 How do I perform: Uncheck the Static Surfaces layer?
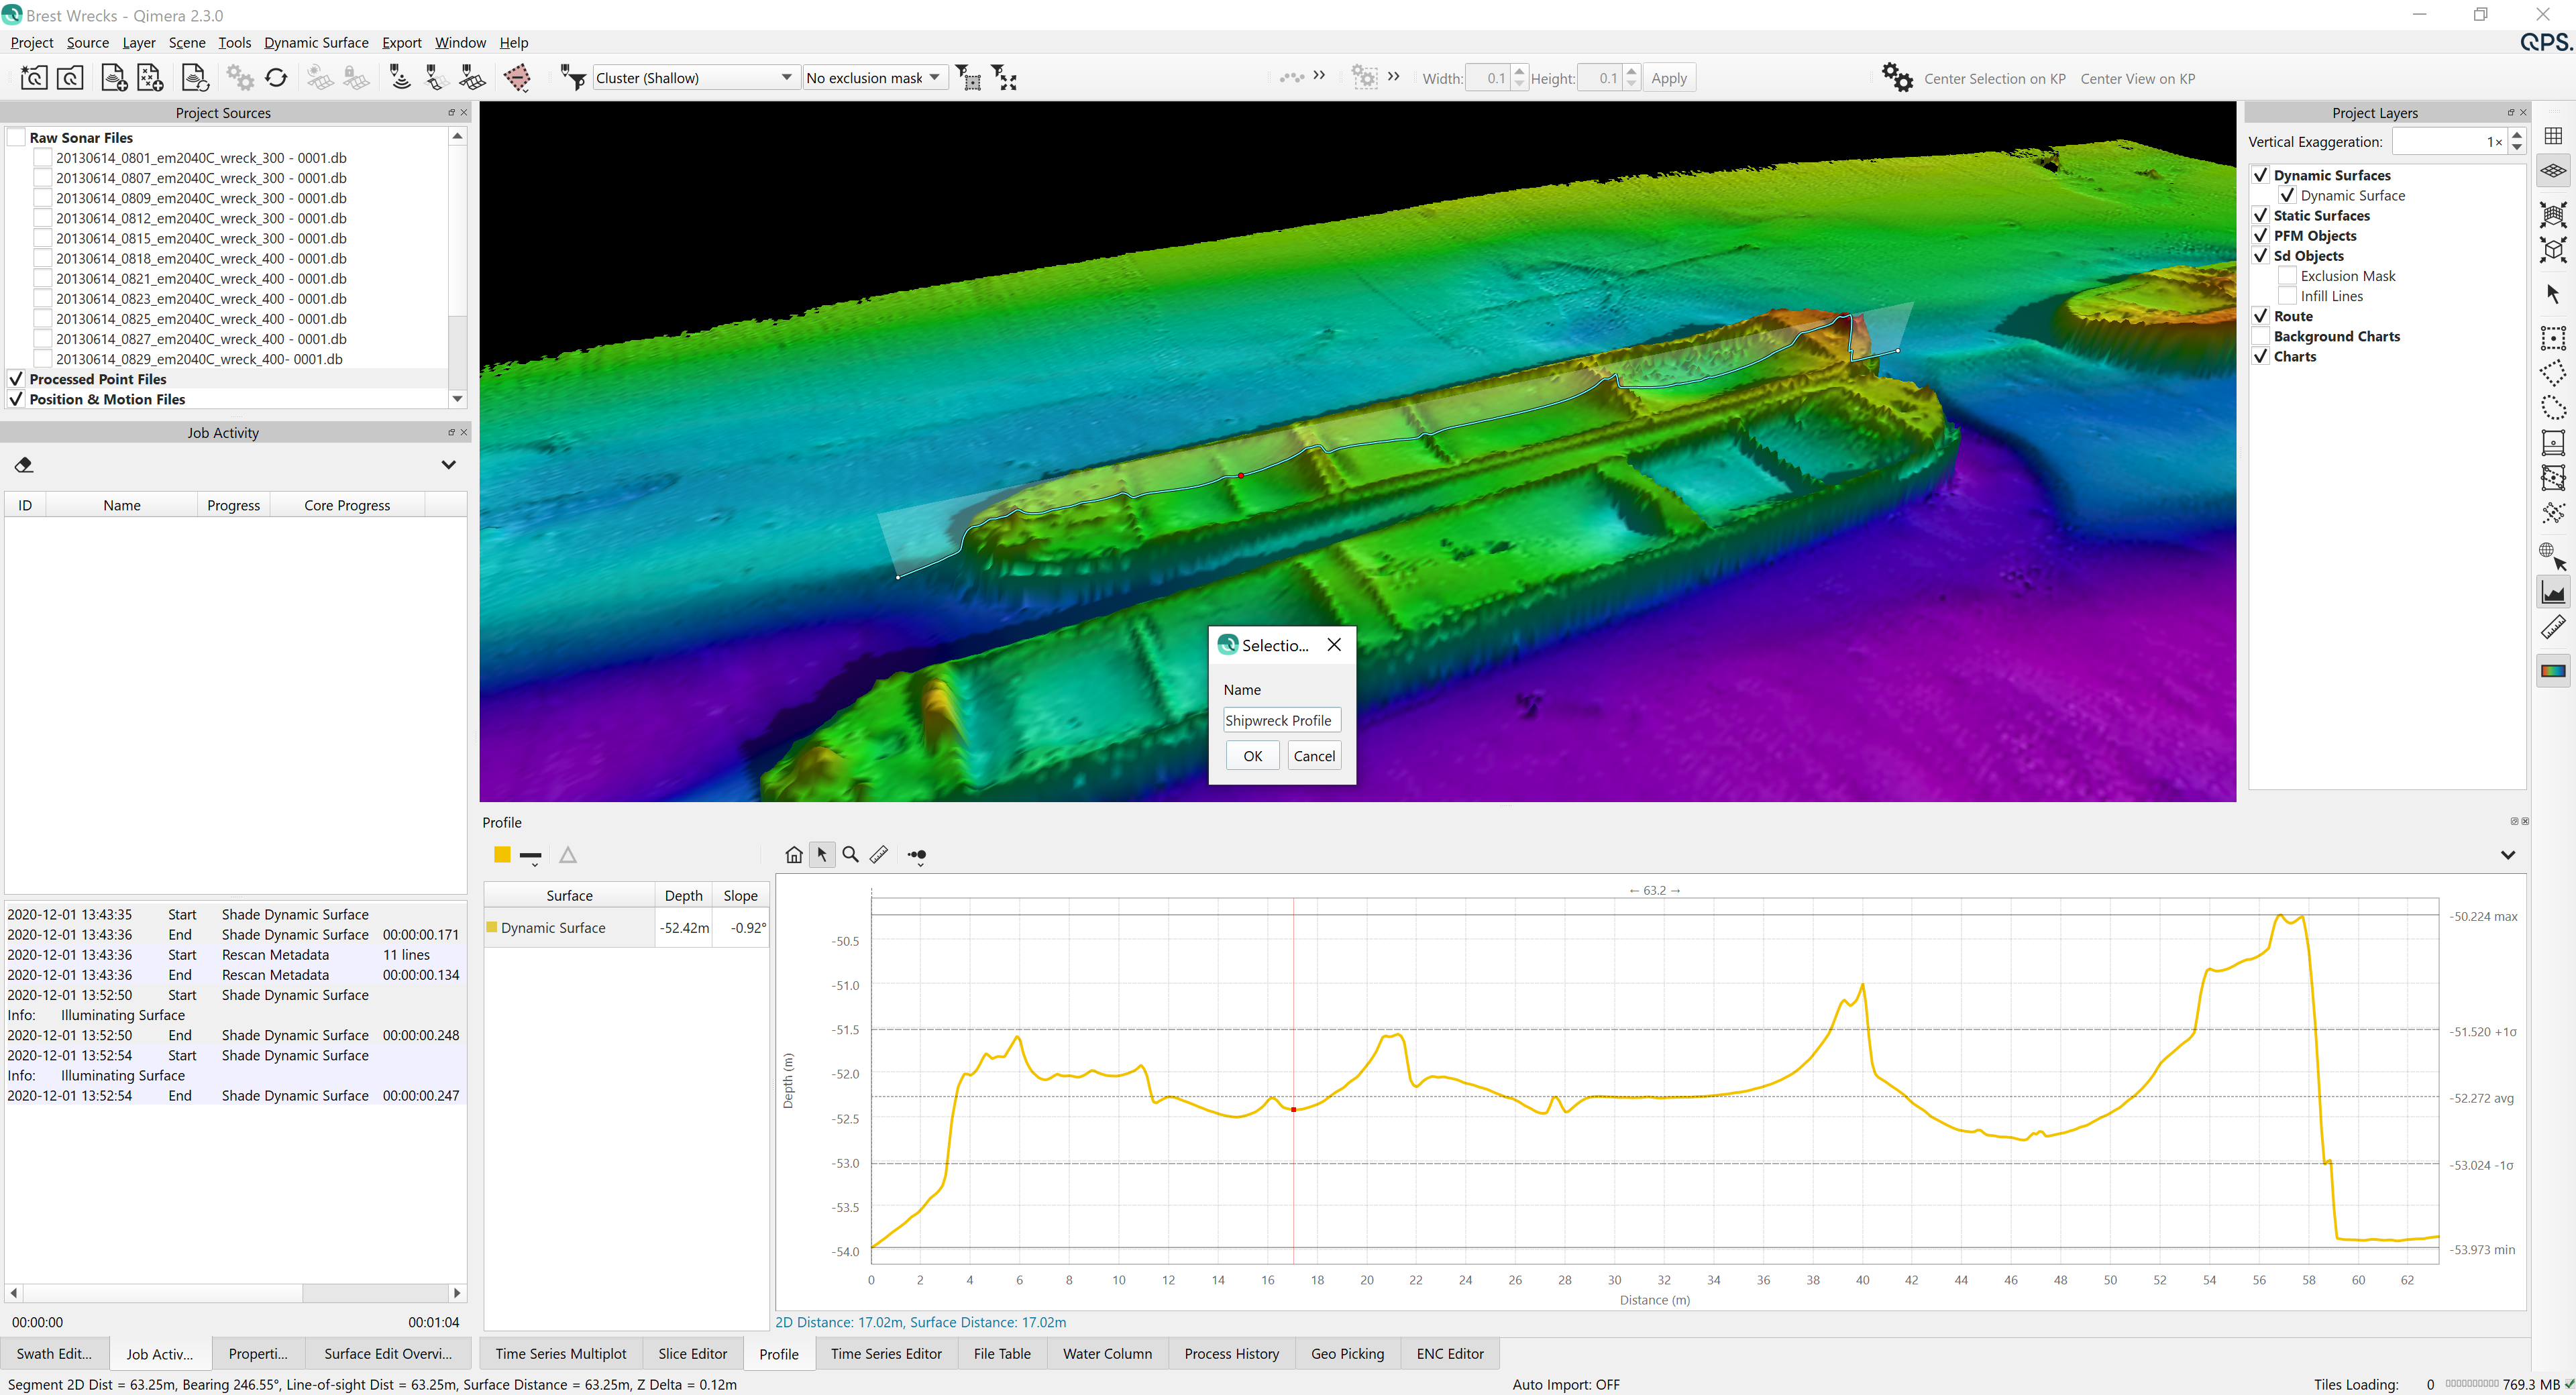[x=2260, y=216]
